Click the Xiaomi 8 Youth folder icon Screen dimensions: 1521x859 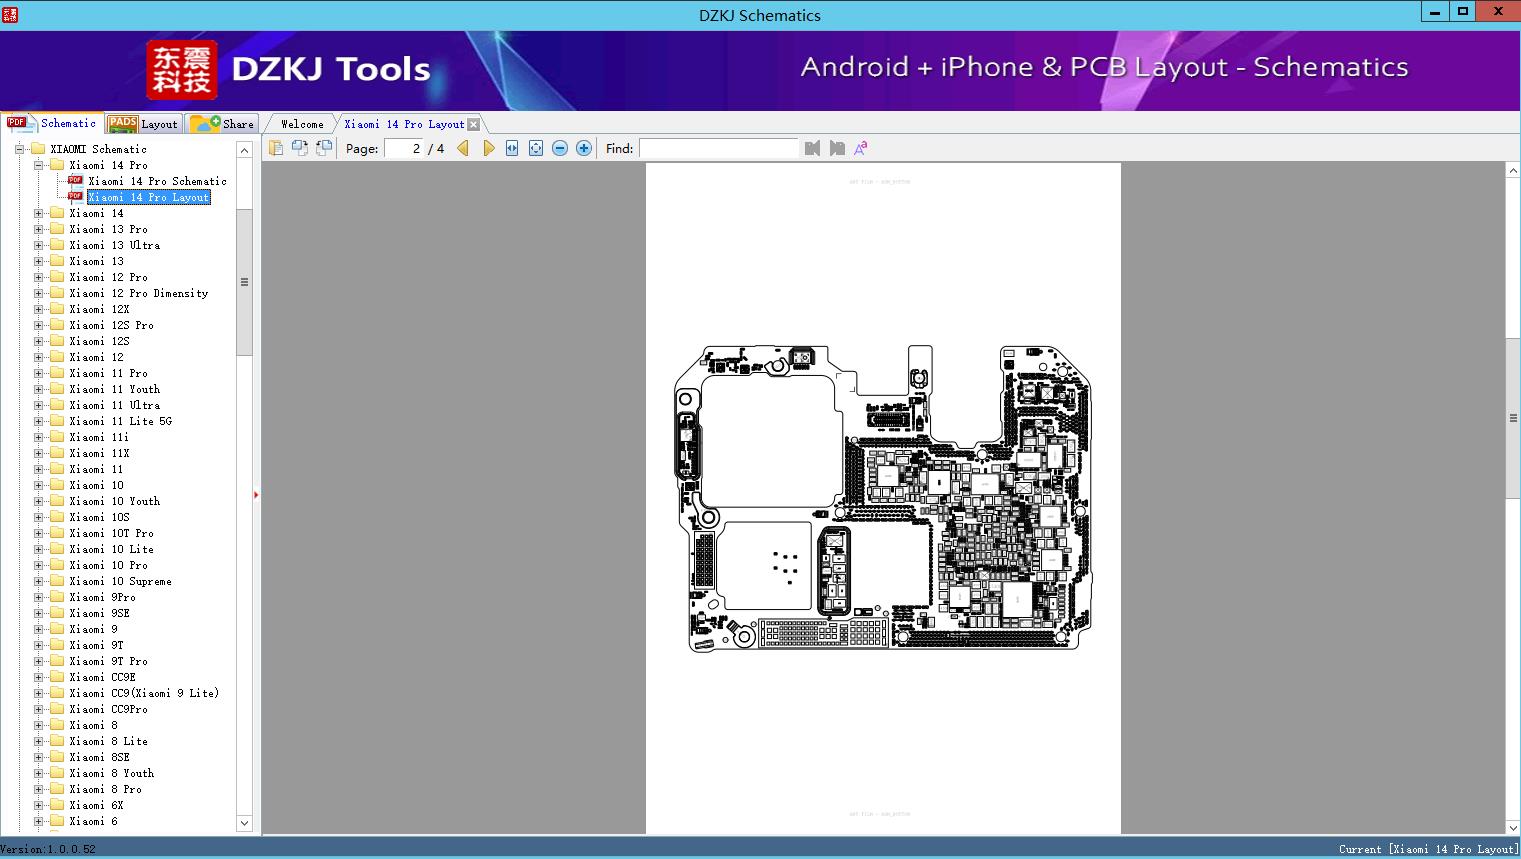pyautogui.click(x=57, y=773)
